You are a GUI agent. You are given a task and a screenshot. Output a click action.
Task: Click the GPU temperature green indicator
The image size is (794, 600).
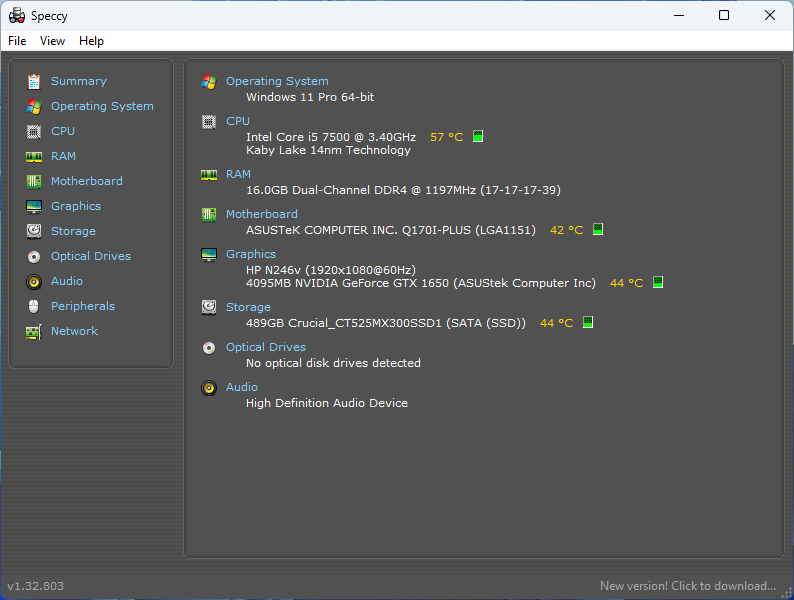coord(658,283)
